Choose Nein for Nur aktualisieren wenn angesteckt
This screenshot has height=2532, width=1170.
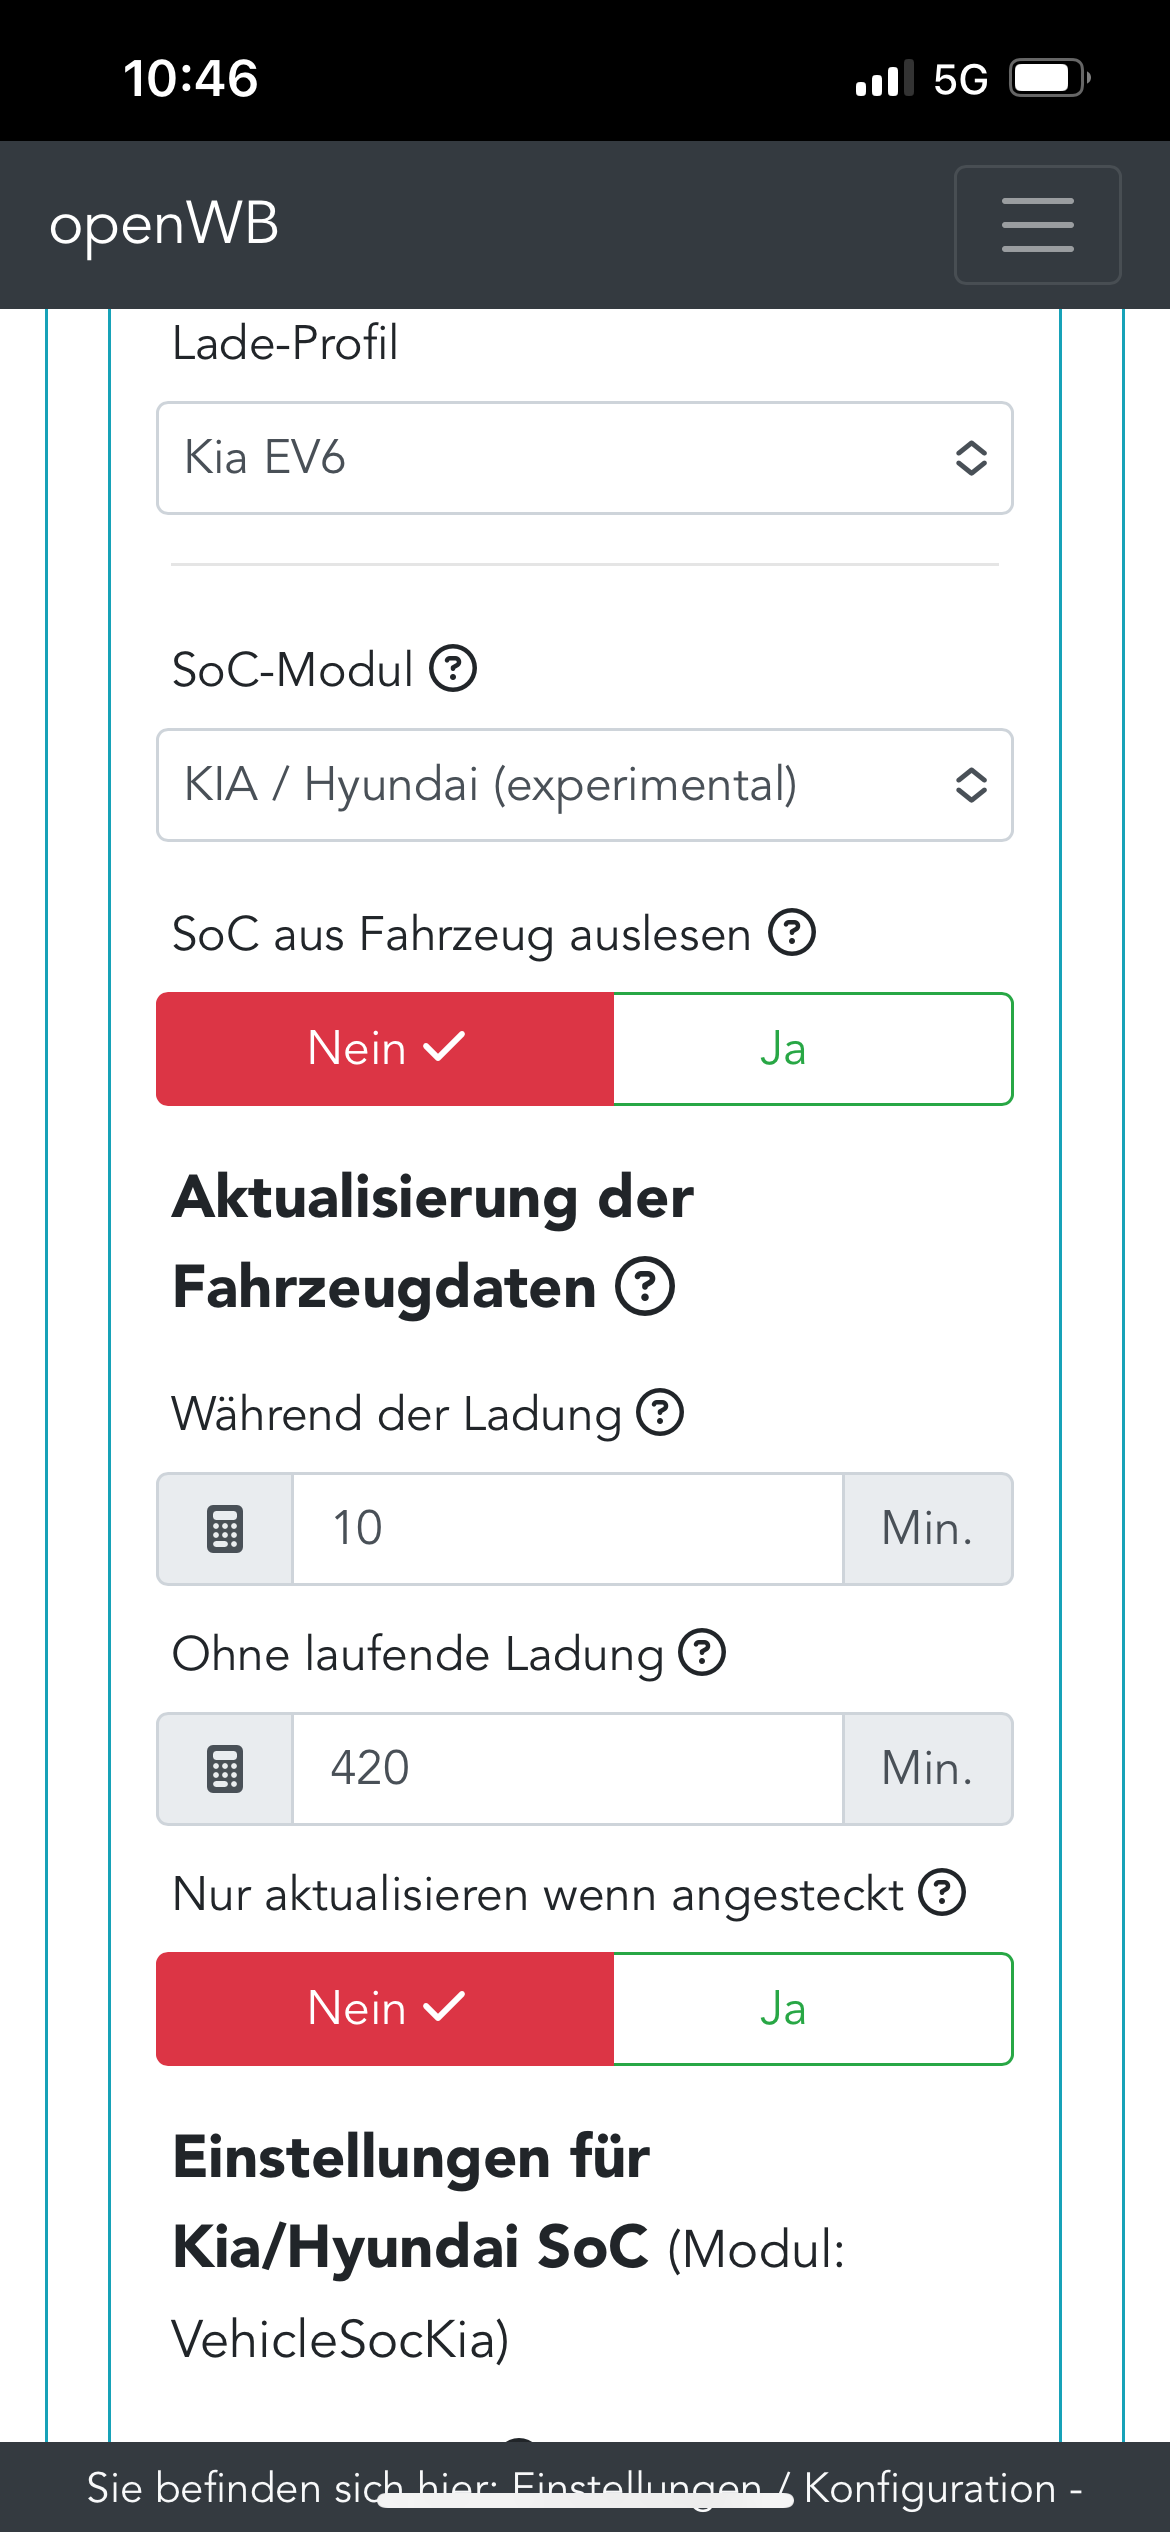(385, 2009)
